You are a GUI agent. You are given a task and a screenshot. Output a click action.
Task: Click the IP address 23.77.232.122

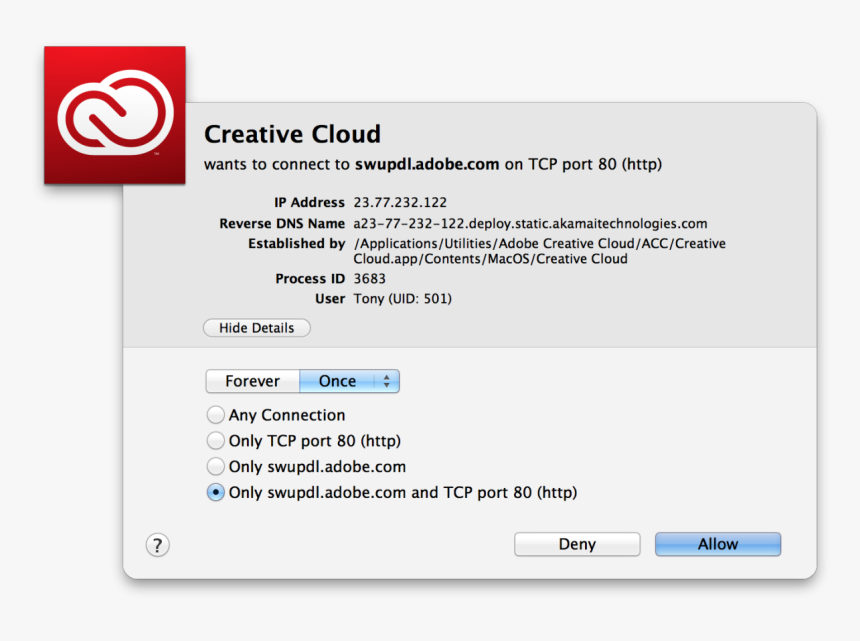pos(400,202)
